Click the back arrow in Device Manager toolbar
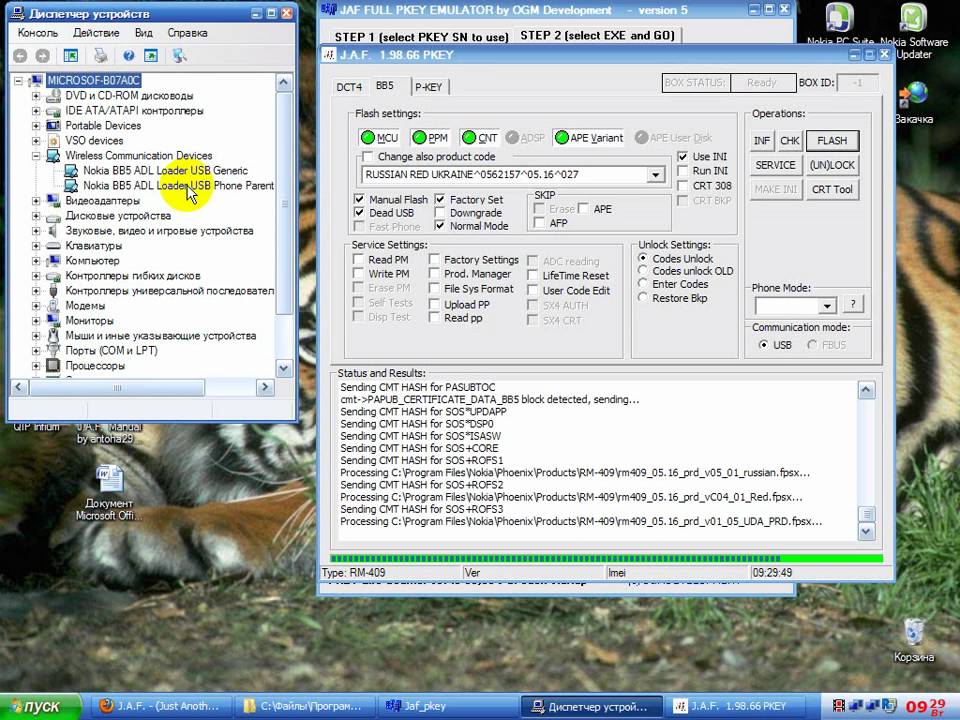 20,56
